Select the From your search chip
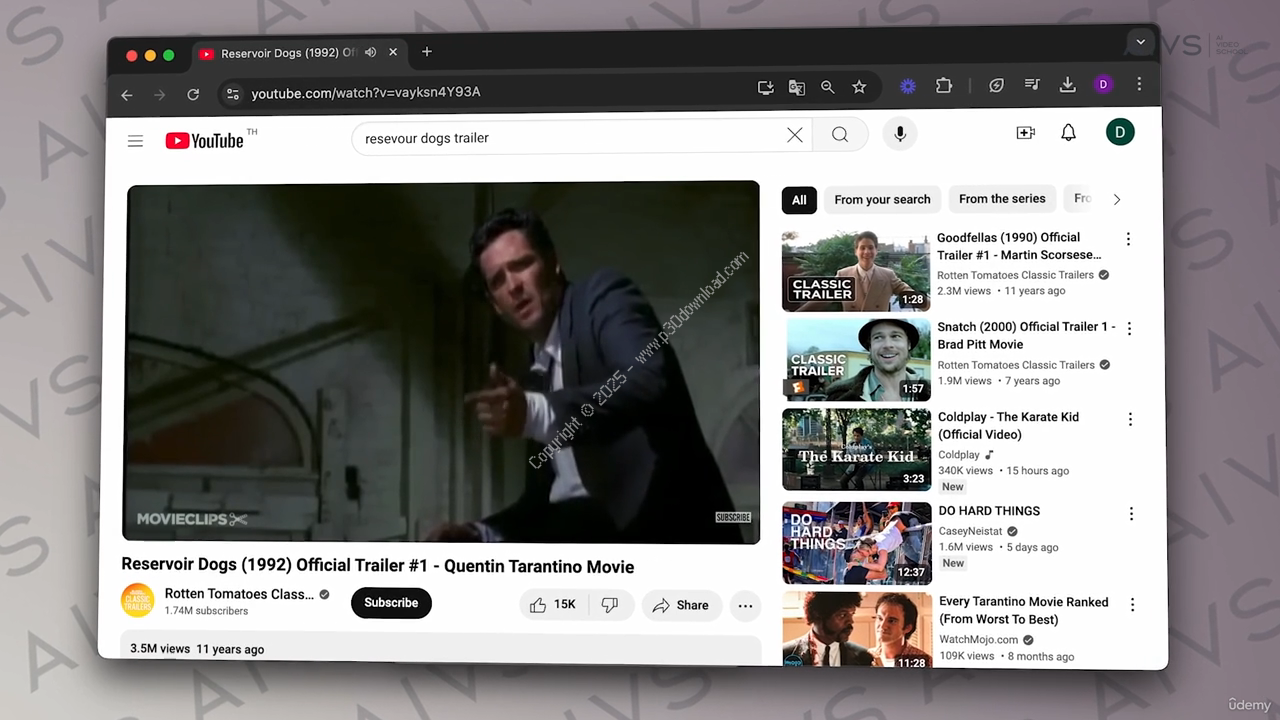The height and width of the screenshot is (720, 1280). click(x=882, y=200)
